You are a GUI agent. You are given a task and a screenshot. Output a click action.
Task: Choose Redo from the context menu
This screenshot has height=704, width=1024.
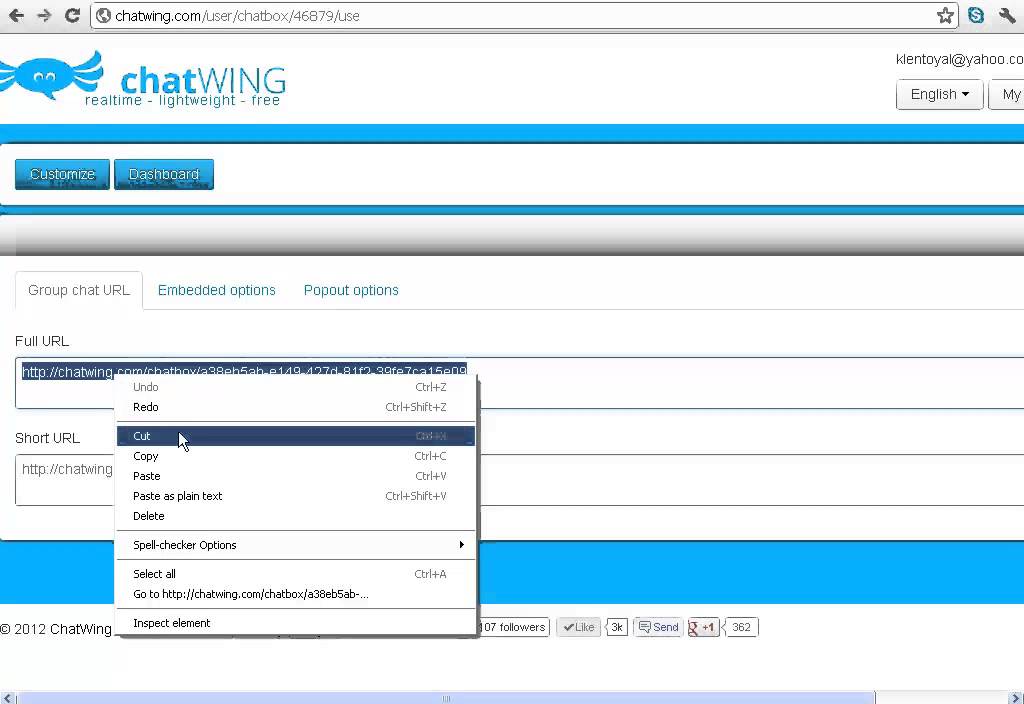296,407
